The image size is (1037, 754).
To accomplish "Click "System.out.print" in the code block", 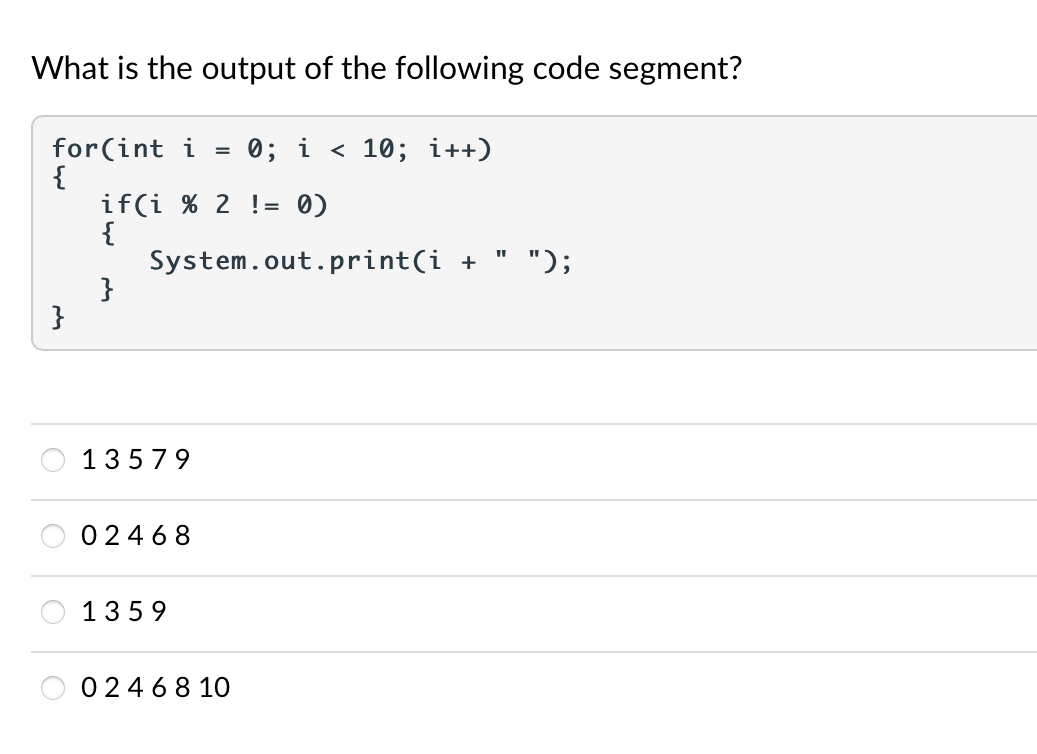I will [x=274, y=262].
